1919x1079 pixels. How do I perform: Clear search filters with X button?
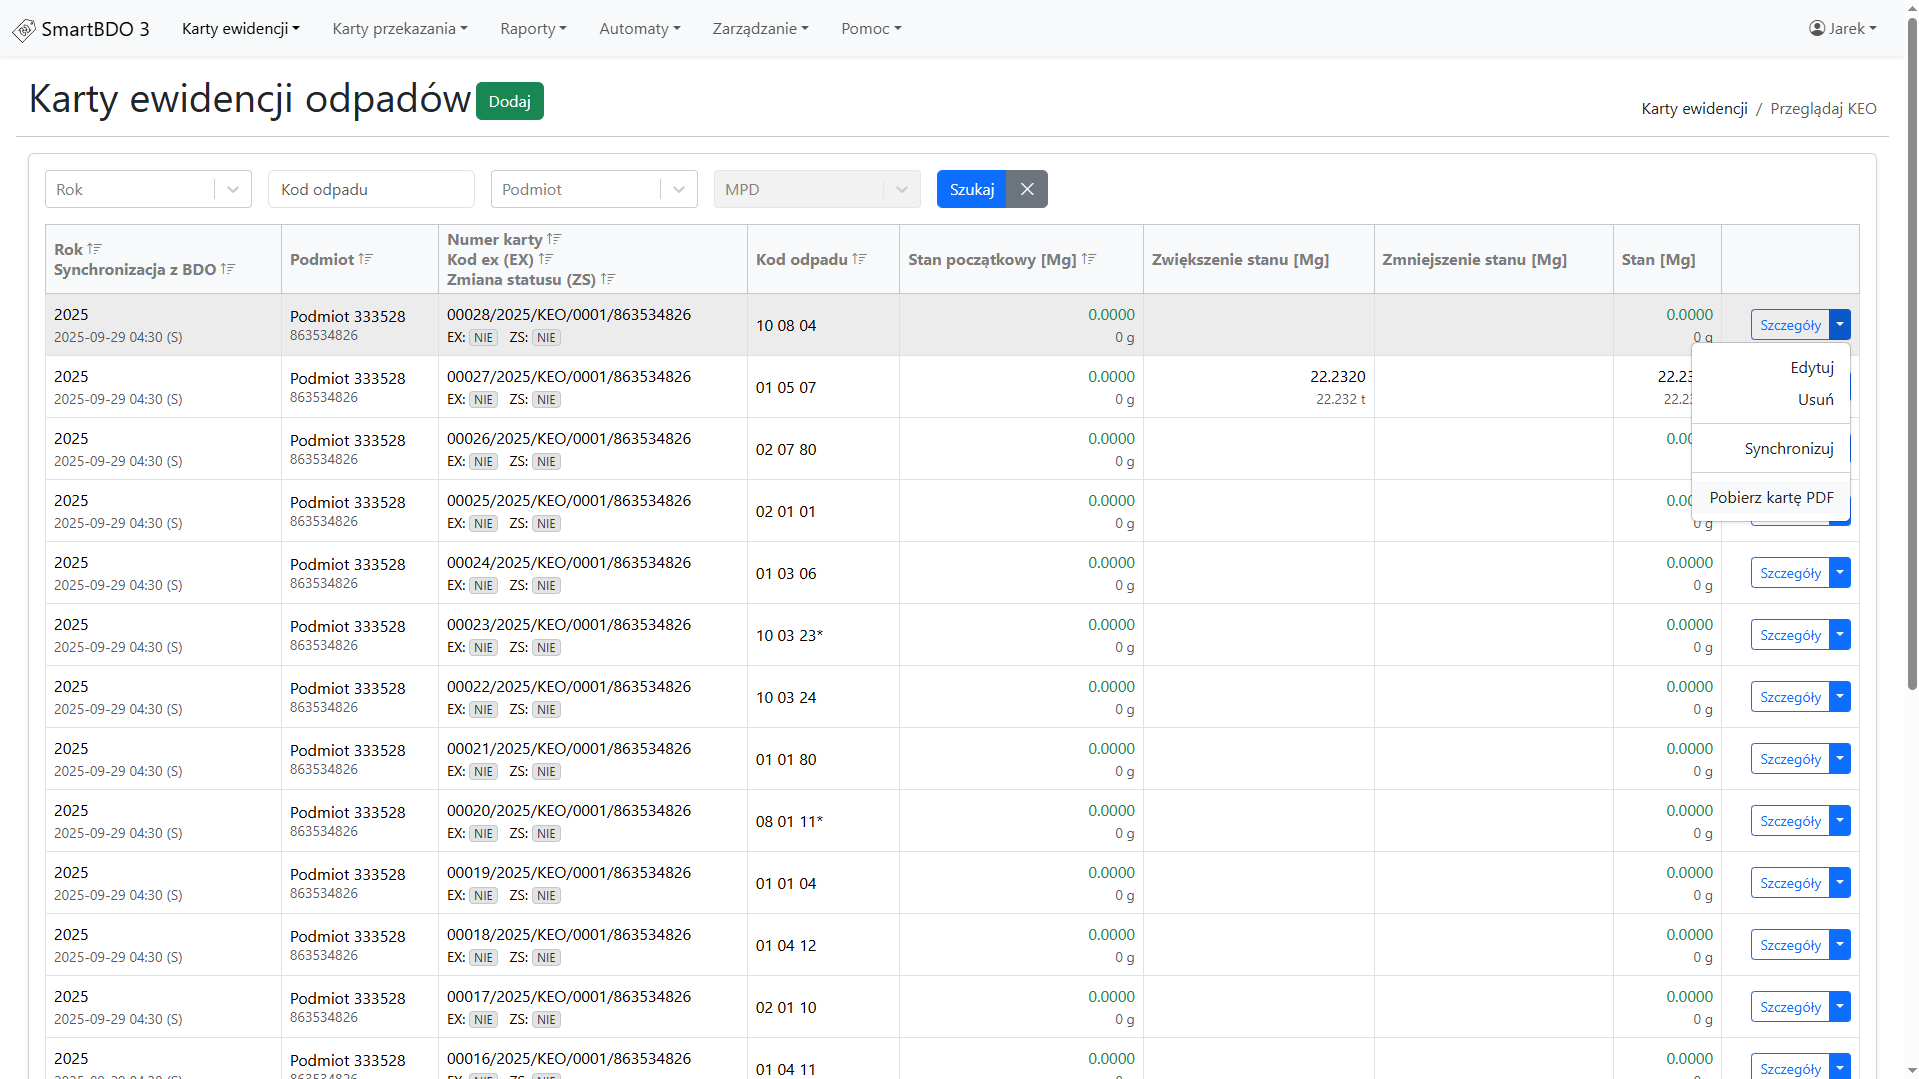pos(1027,189)
